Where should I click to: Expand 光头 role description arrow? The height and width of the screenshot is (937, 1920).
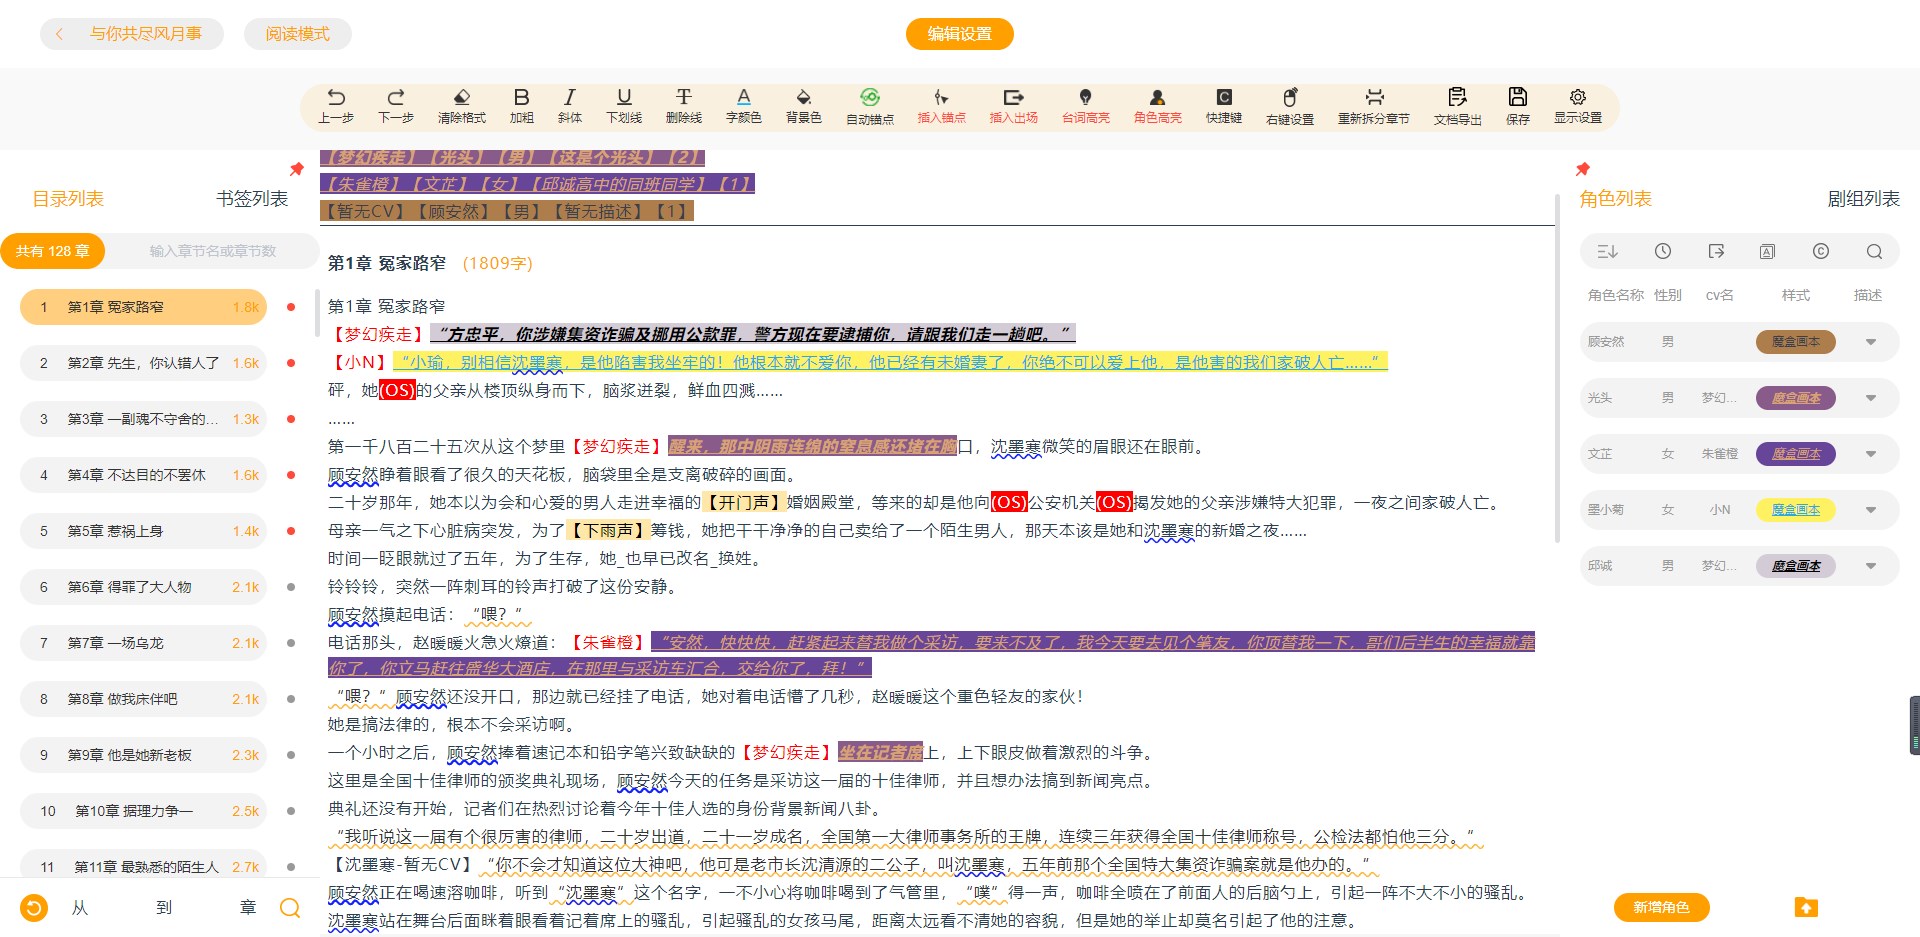click(1870, 398)
